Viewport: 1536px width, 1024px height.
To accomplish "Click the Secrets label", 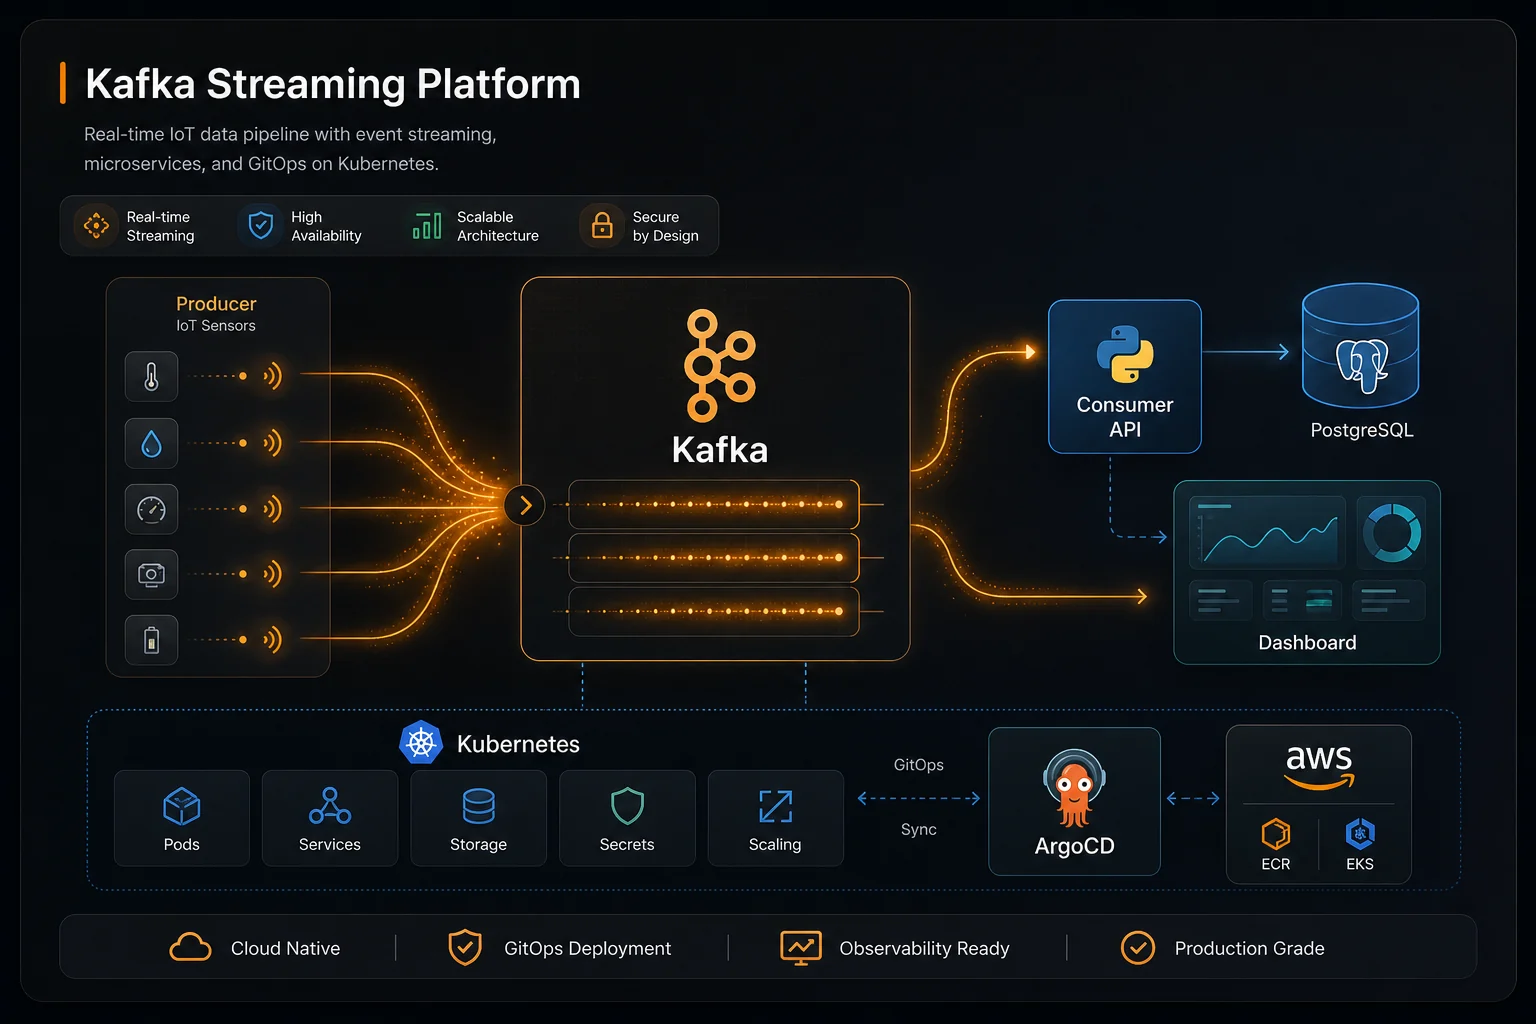I will [x=627, y=844].
